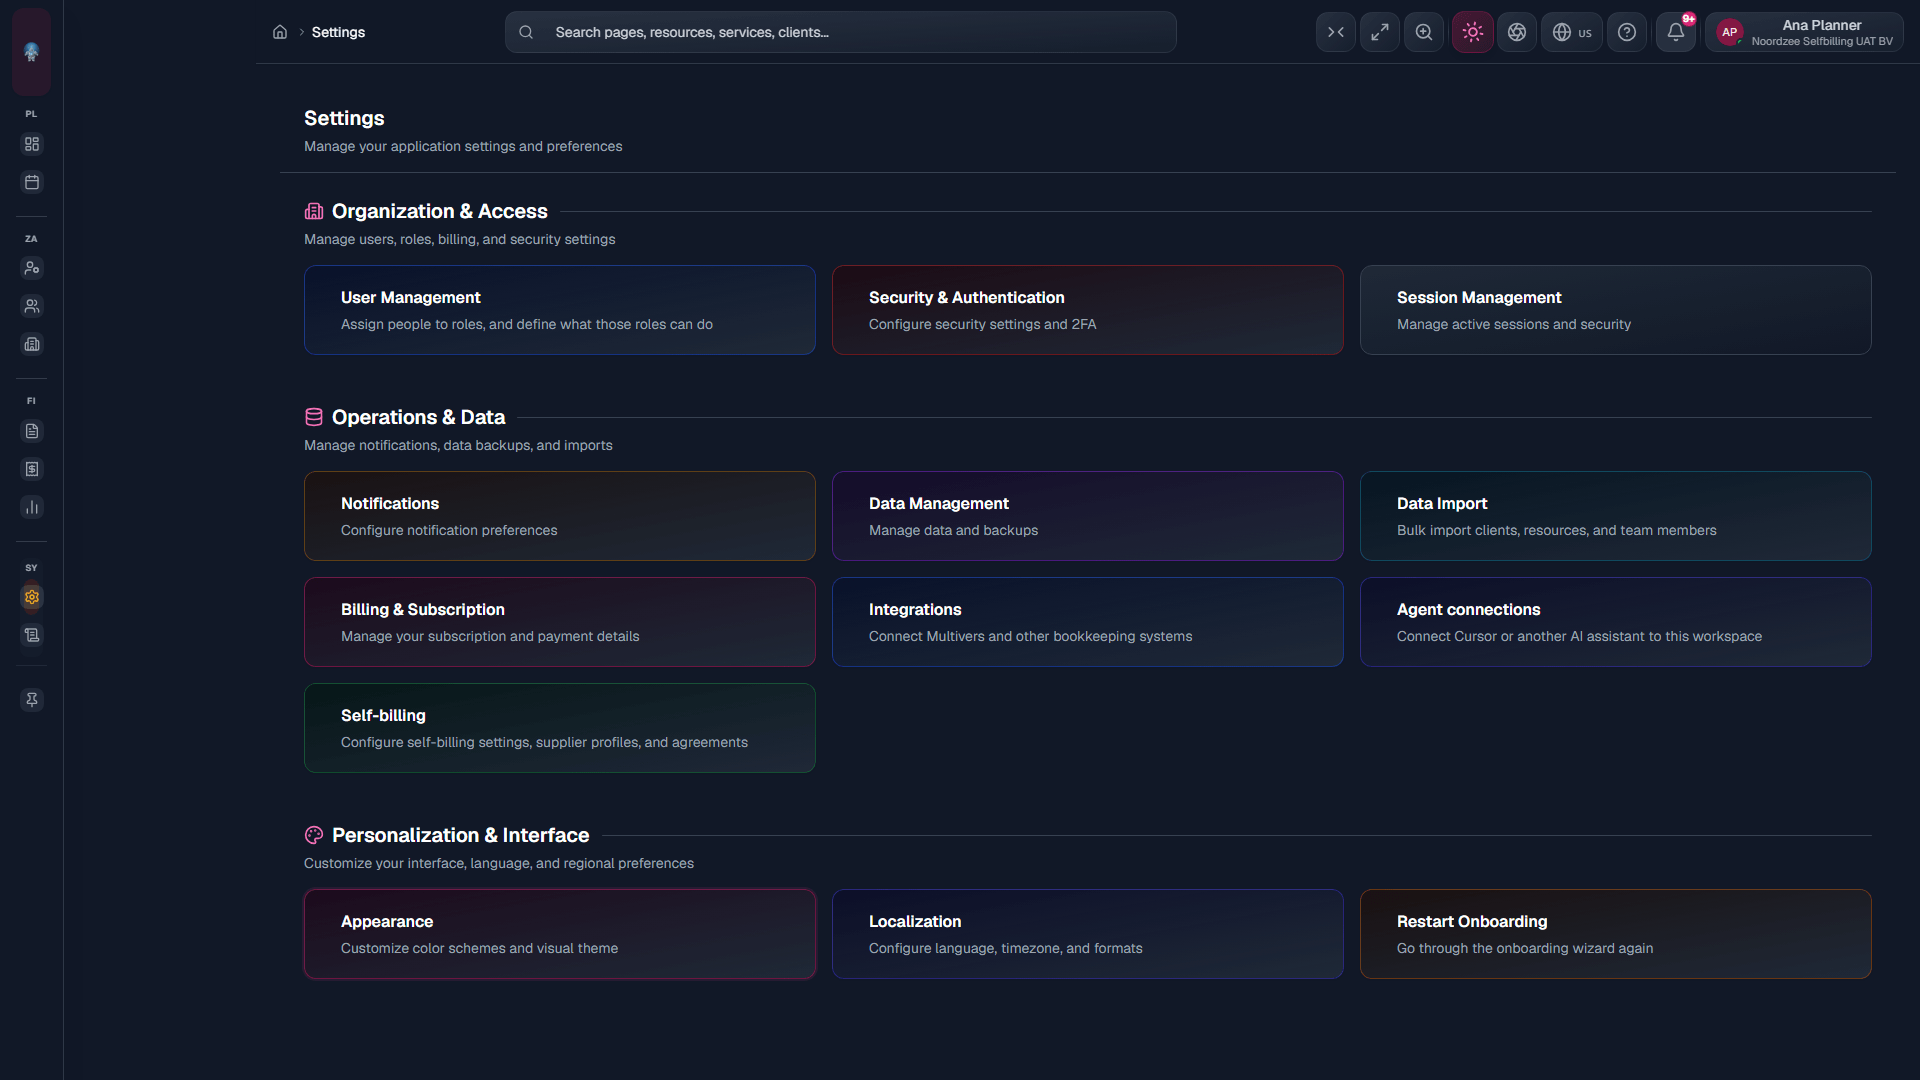Open the bar chart sidebar icon
The height and width of the screenshot is (1080, 1920).
point(32,507)
